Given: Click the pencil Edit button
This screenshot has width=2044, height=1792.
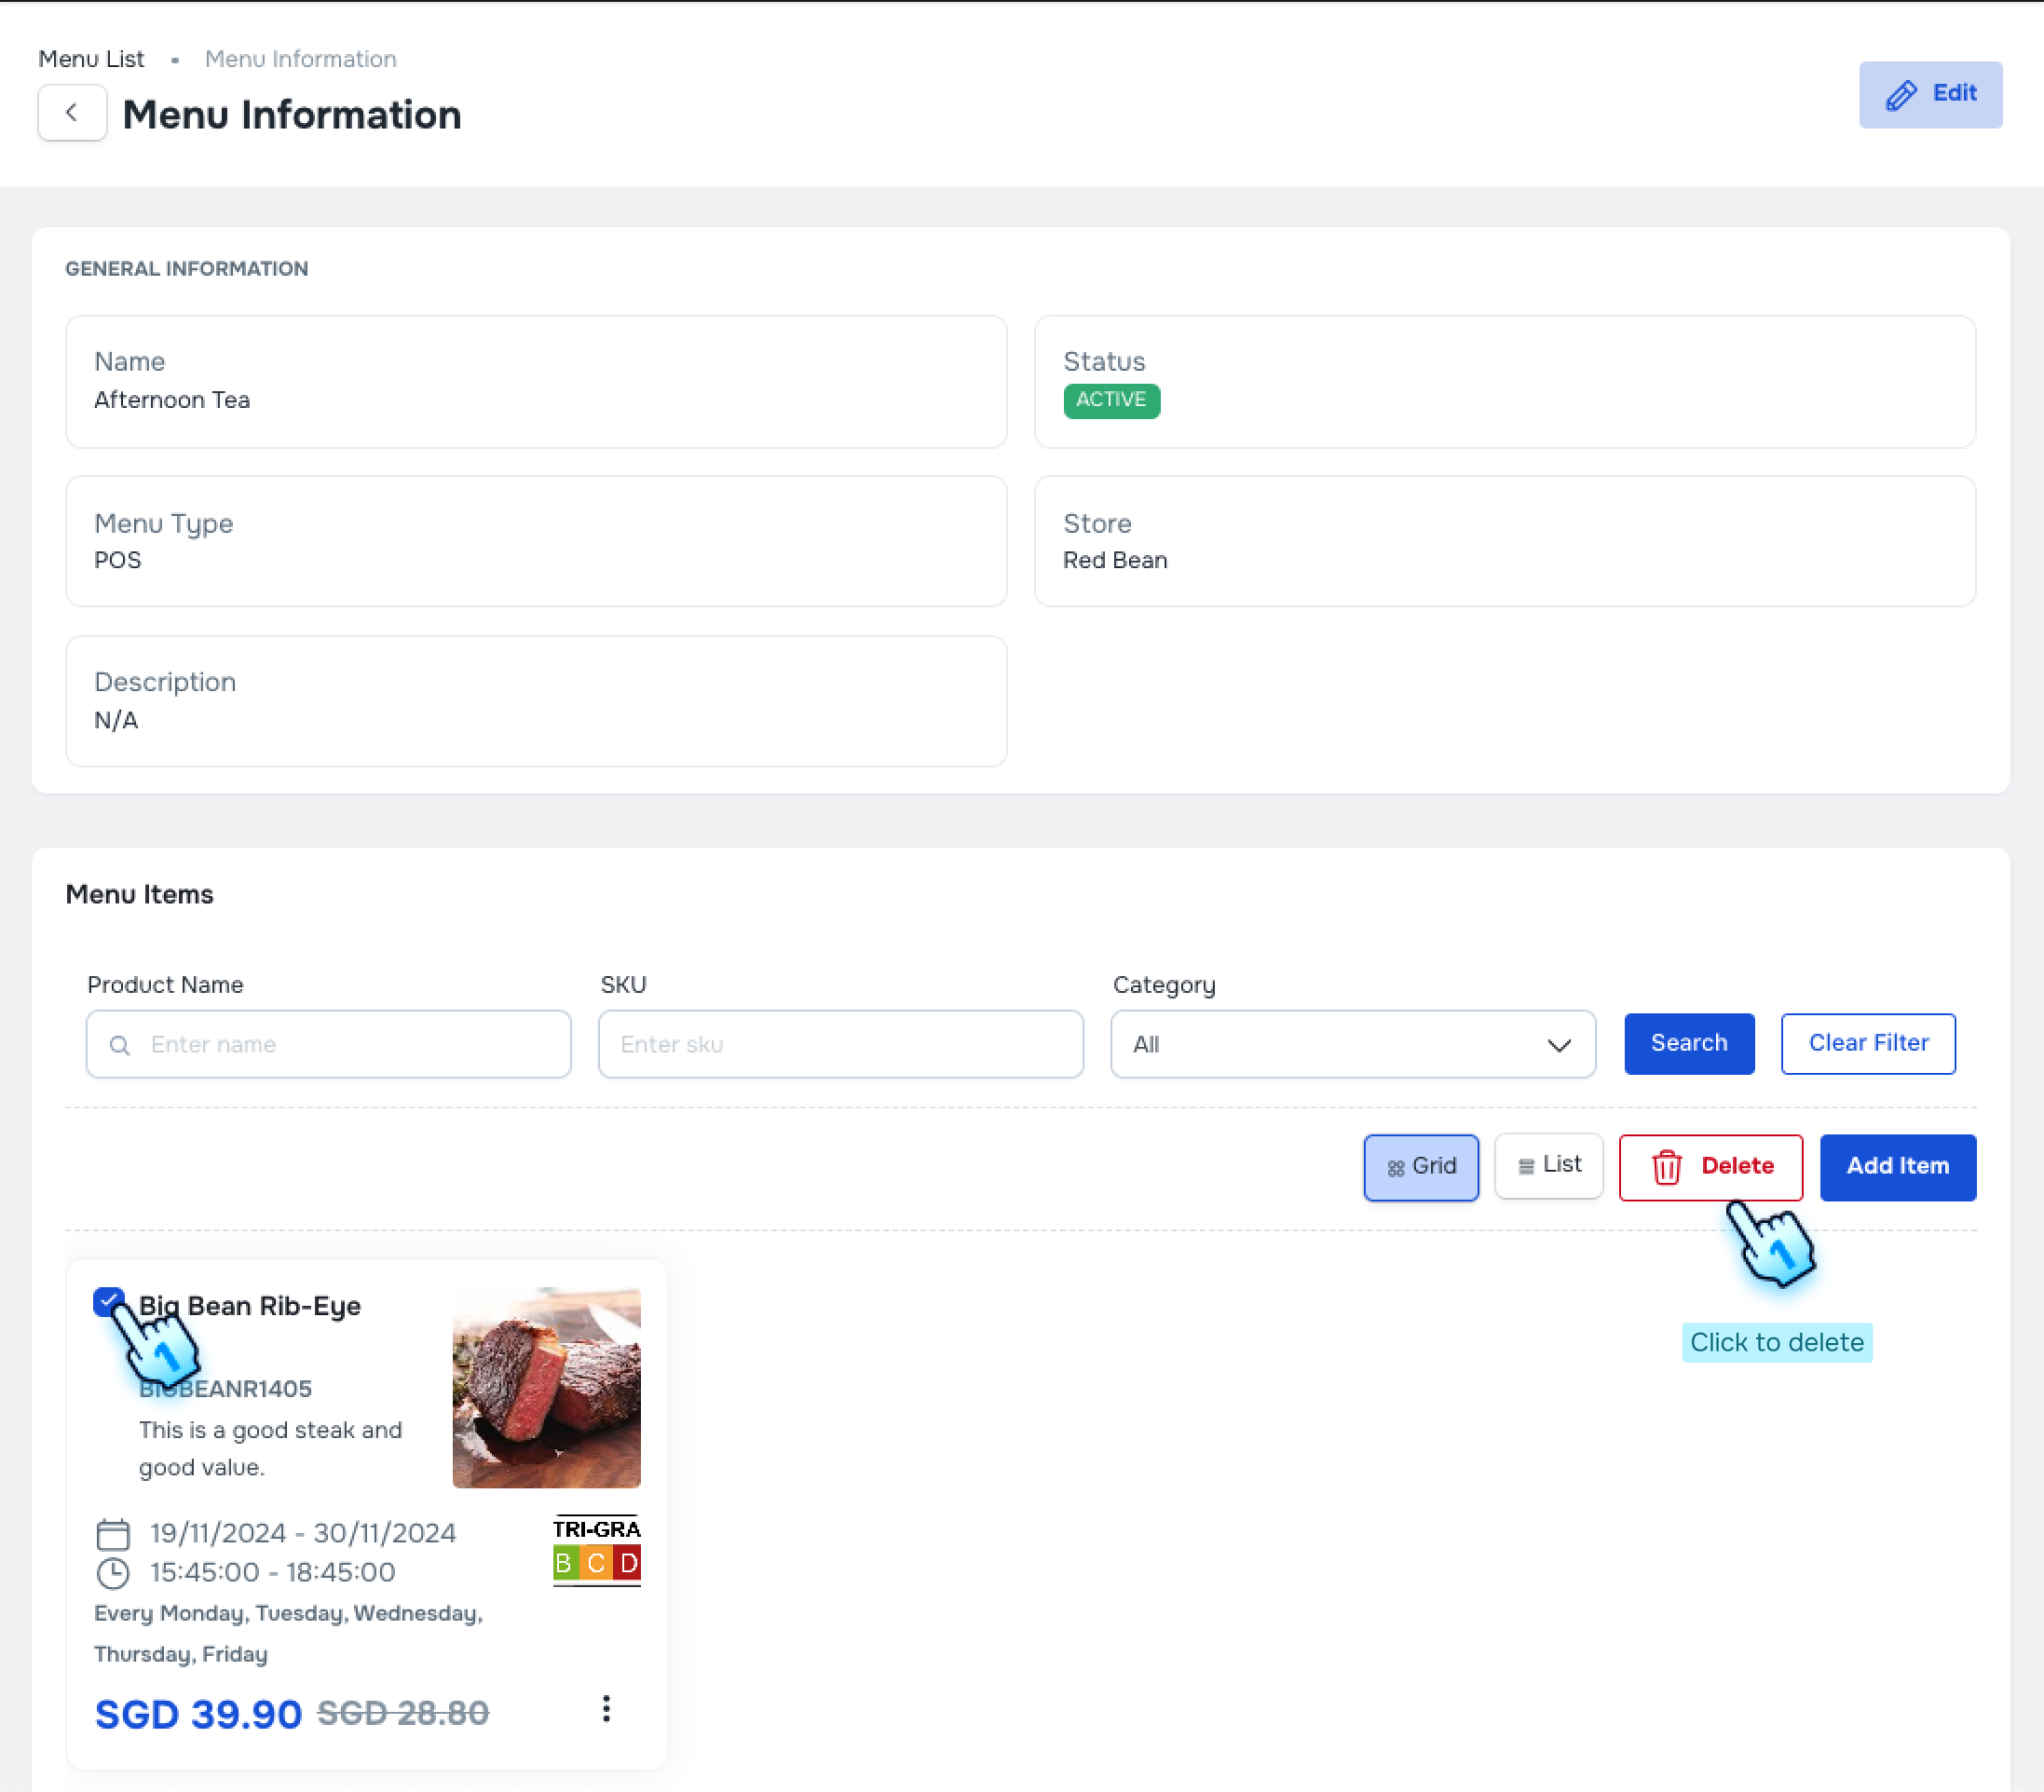Looking at the screenshot, I should (1929, 95).
